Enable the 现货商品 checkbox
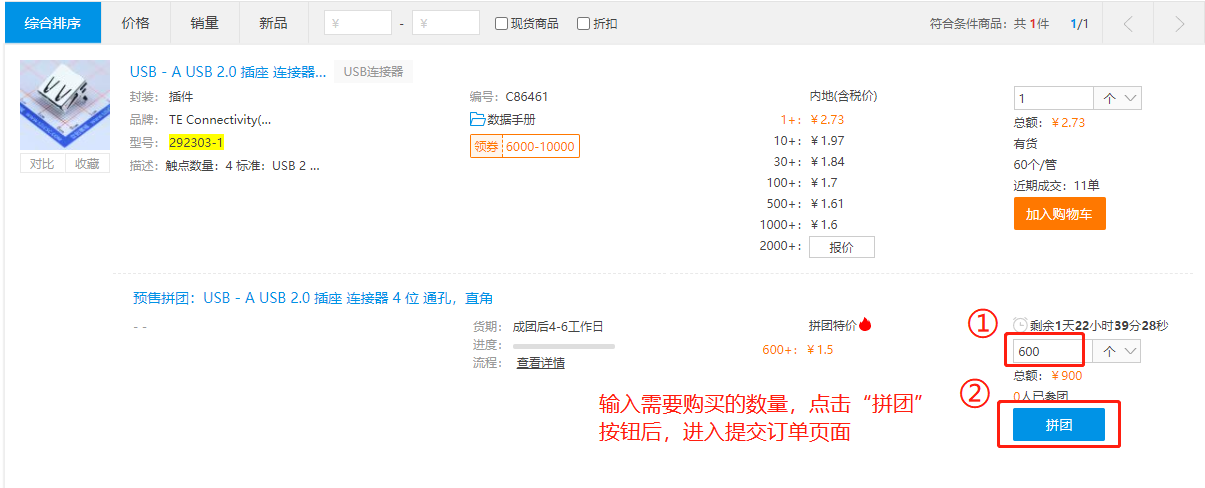The width and height of the screenshot is (1205, 488). 501,23
